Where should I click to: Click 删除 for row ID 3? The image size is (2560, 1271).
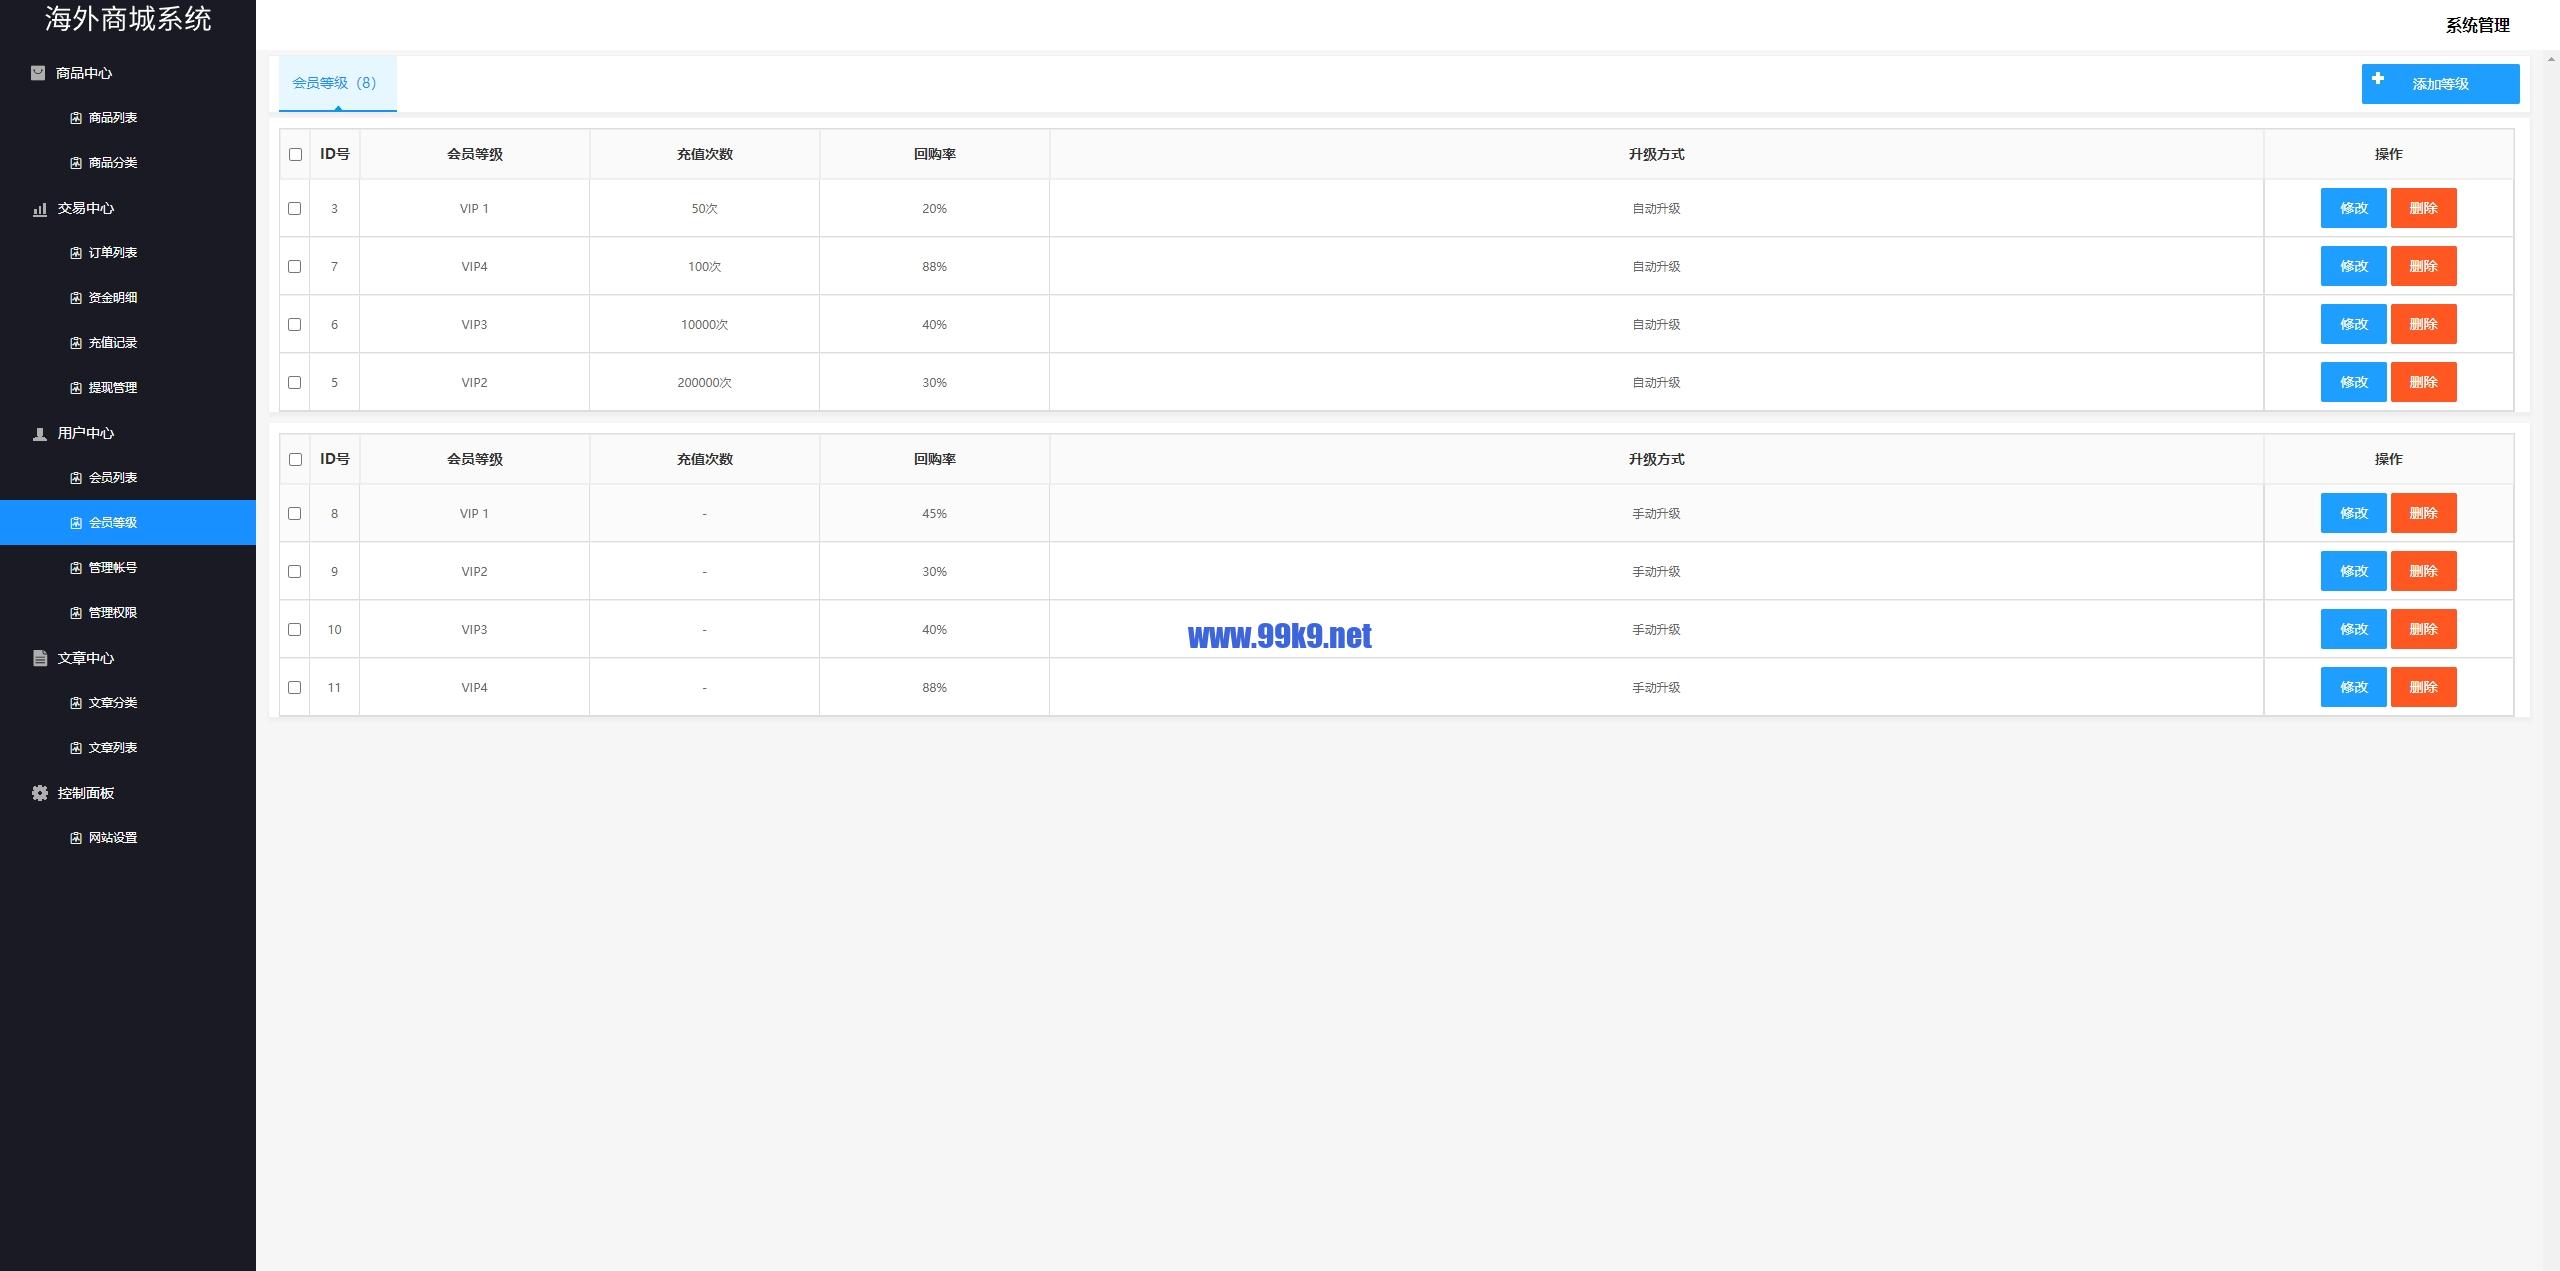coord(2423,208)
